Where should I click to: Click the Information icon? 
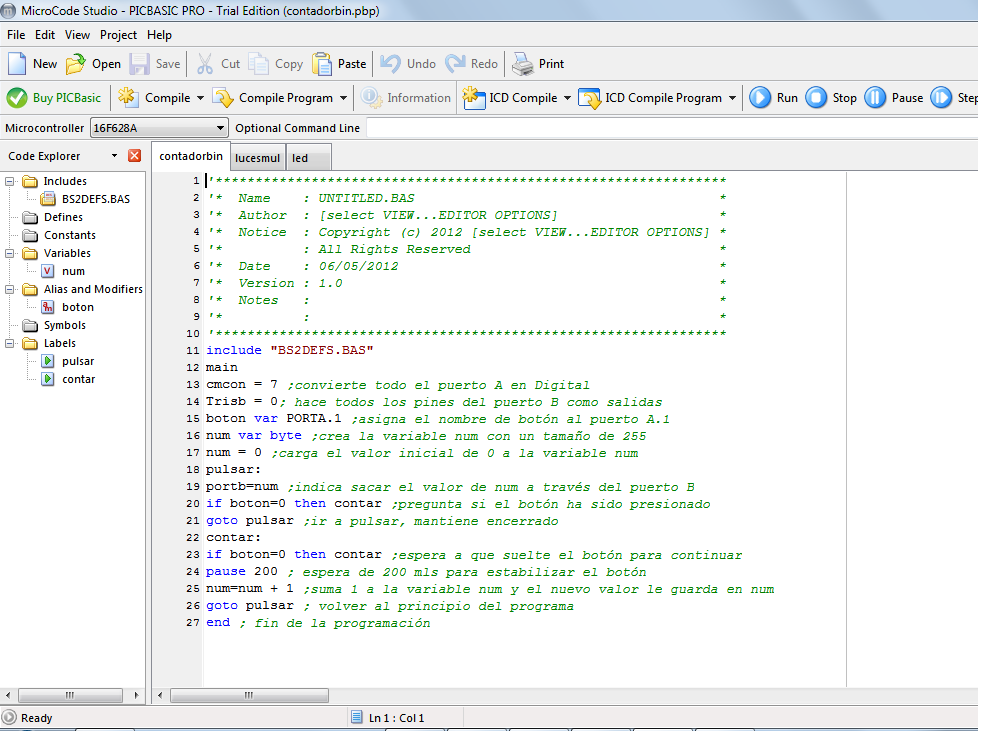pyautogui.click(x=371, y=98)
